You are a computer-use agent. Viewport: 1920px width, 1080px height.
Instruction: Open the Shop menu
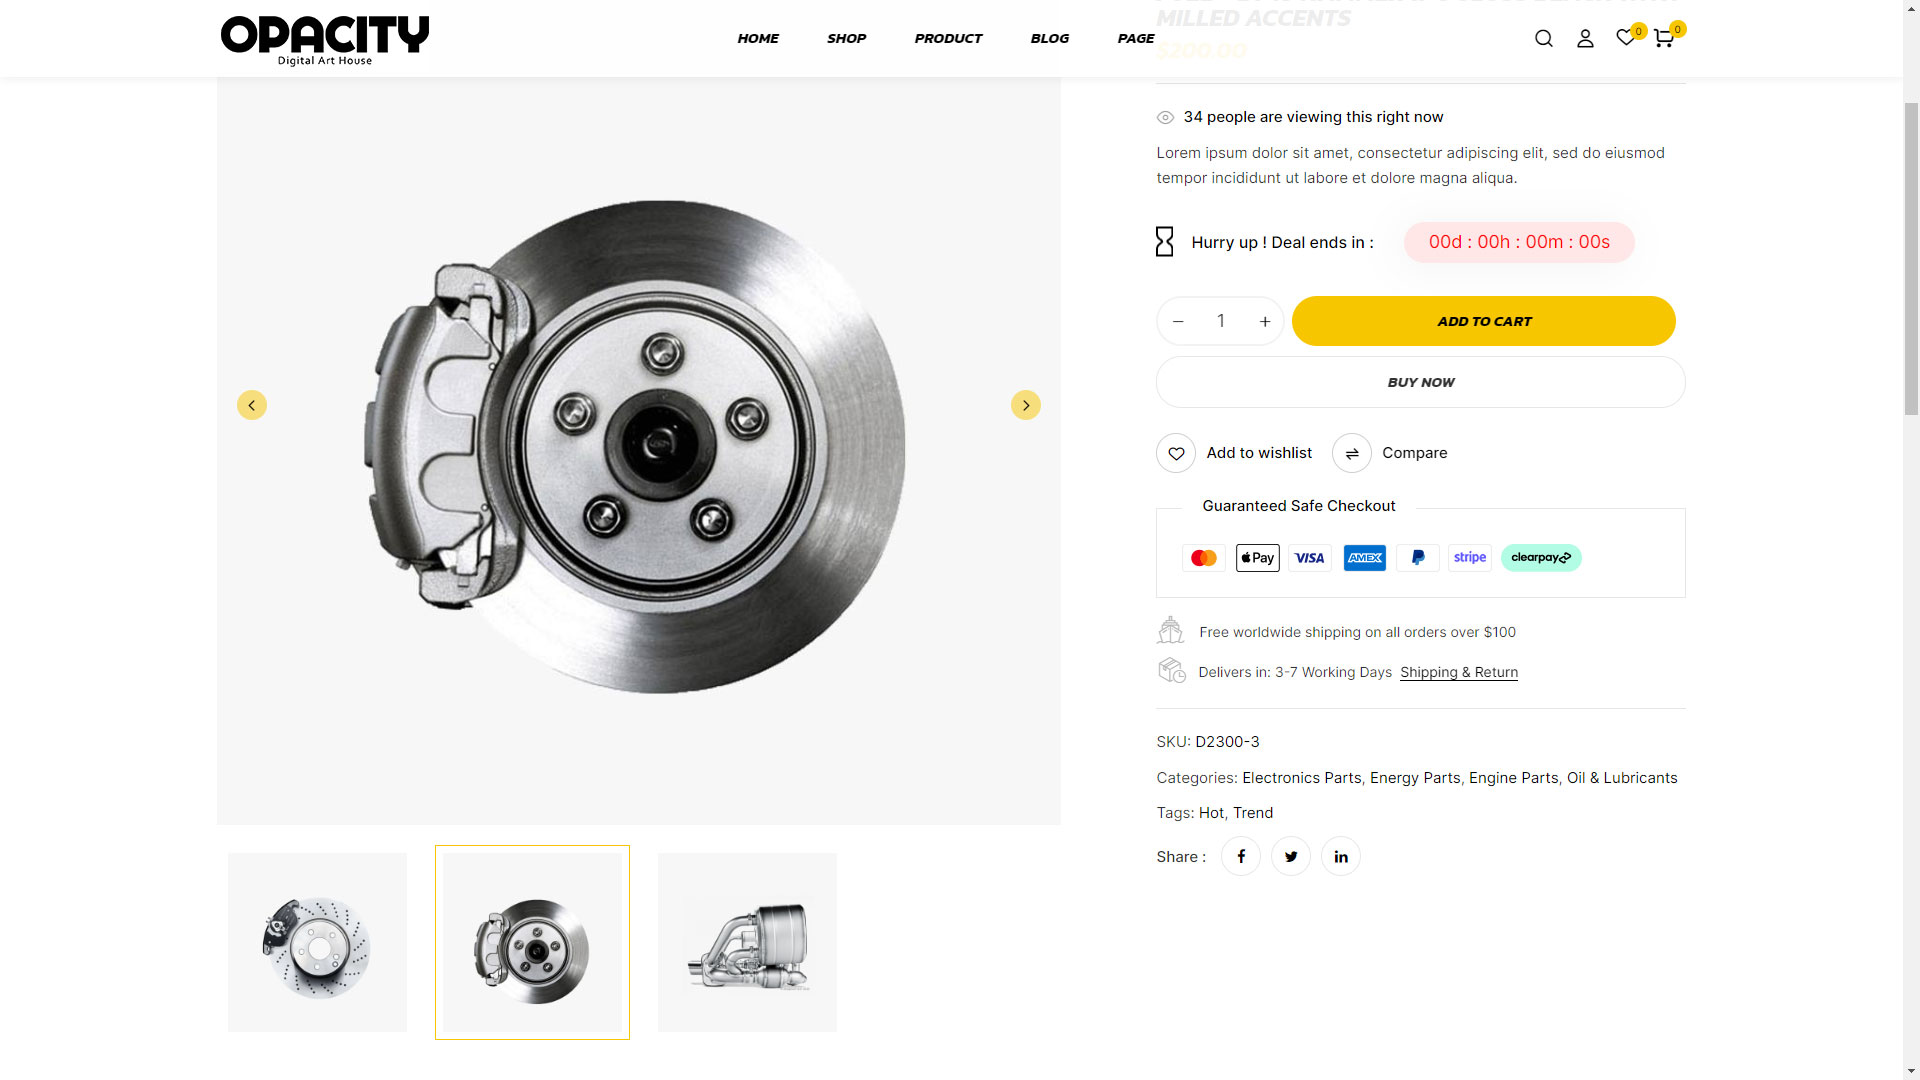[846, 38]
